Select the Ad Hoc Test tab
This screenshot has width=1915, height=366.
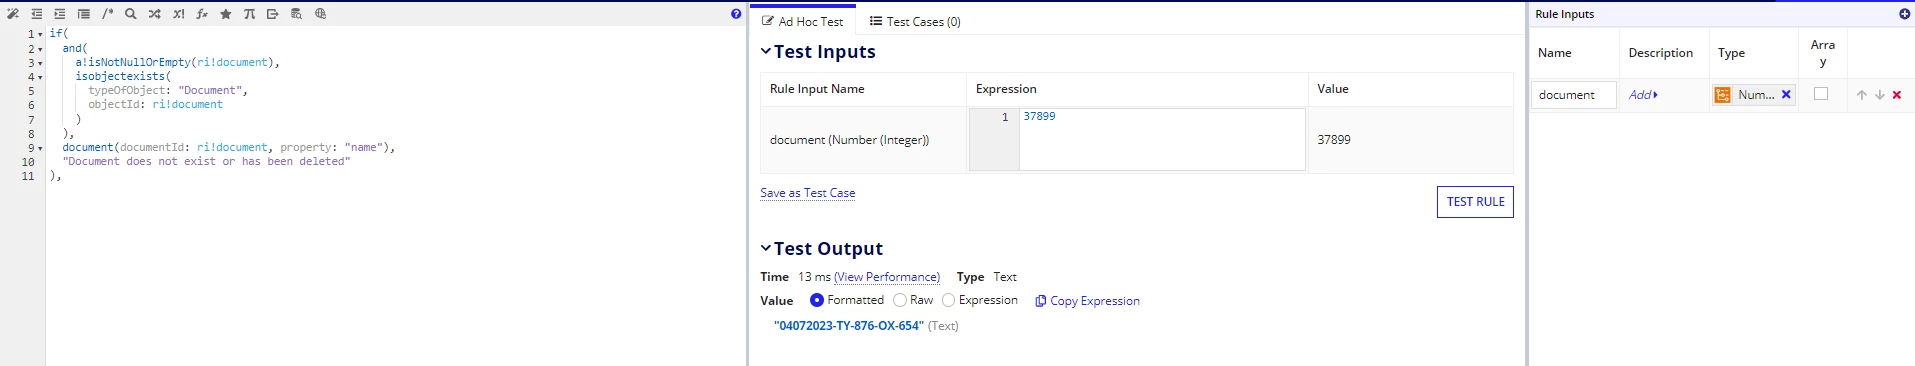coord(803,21)
